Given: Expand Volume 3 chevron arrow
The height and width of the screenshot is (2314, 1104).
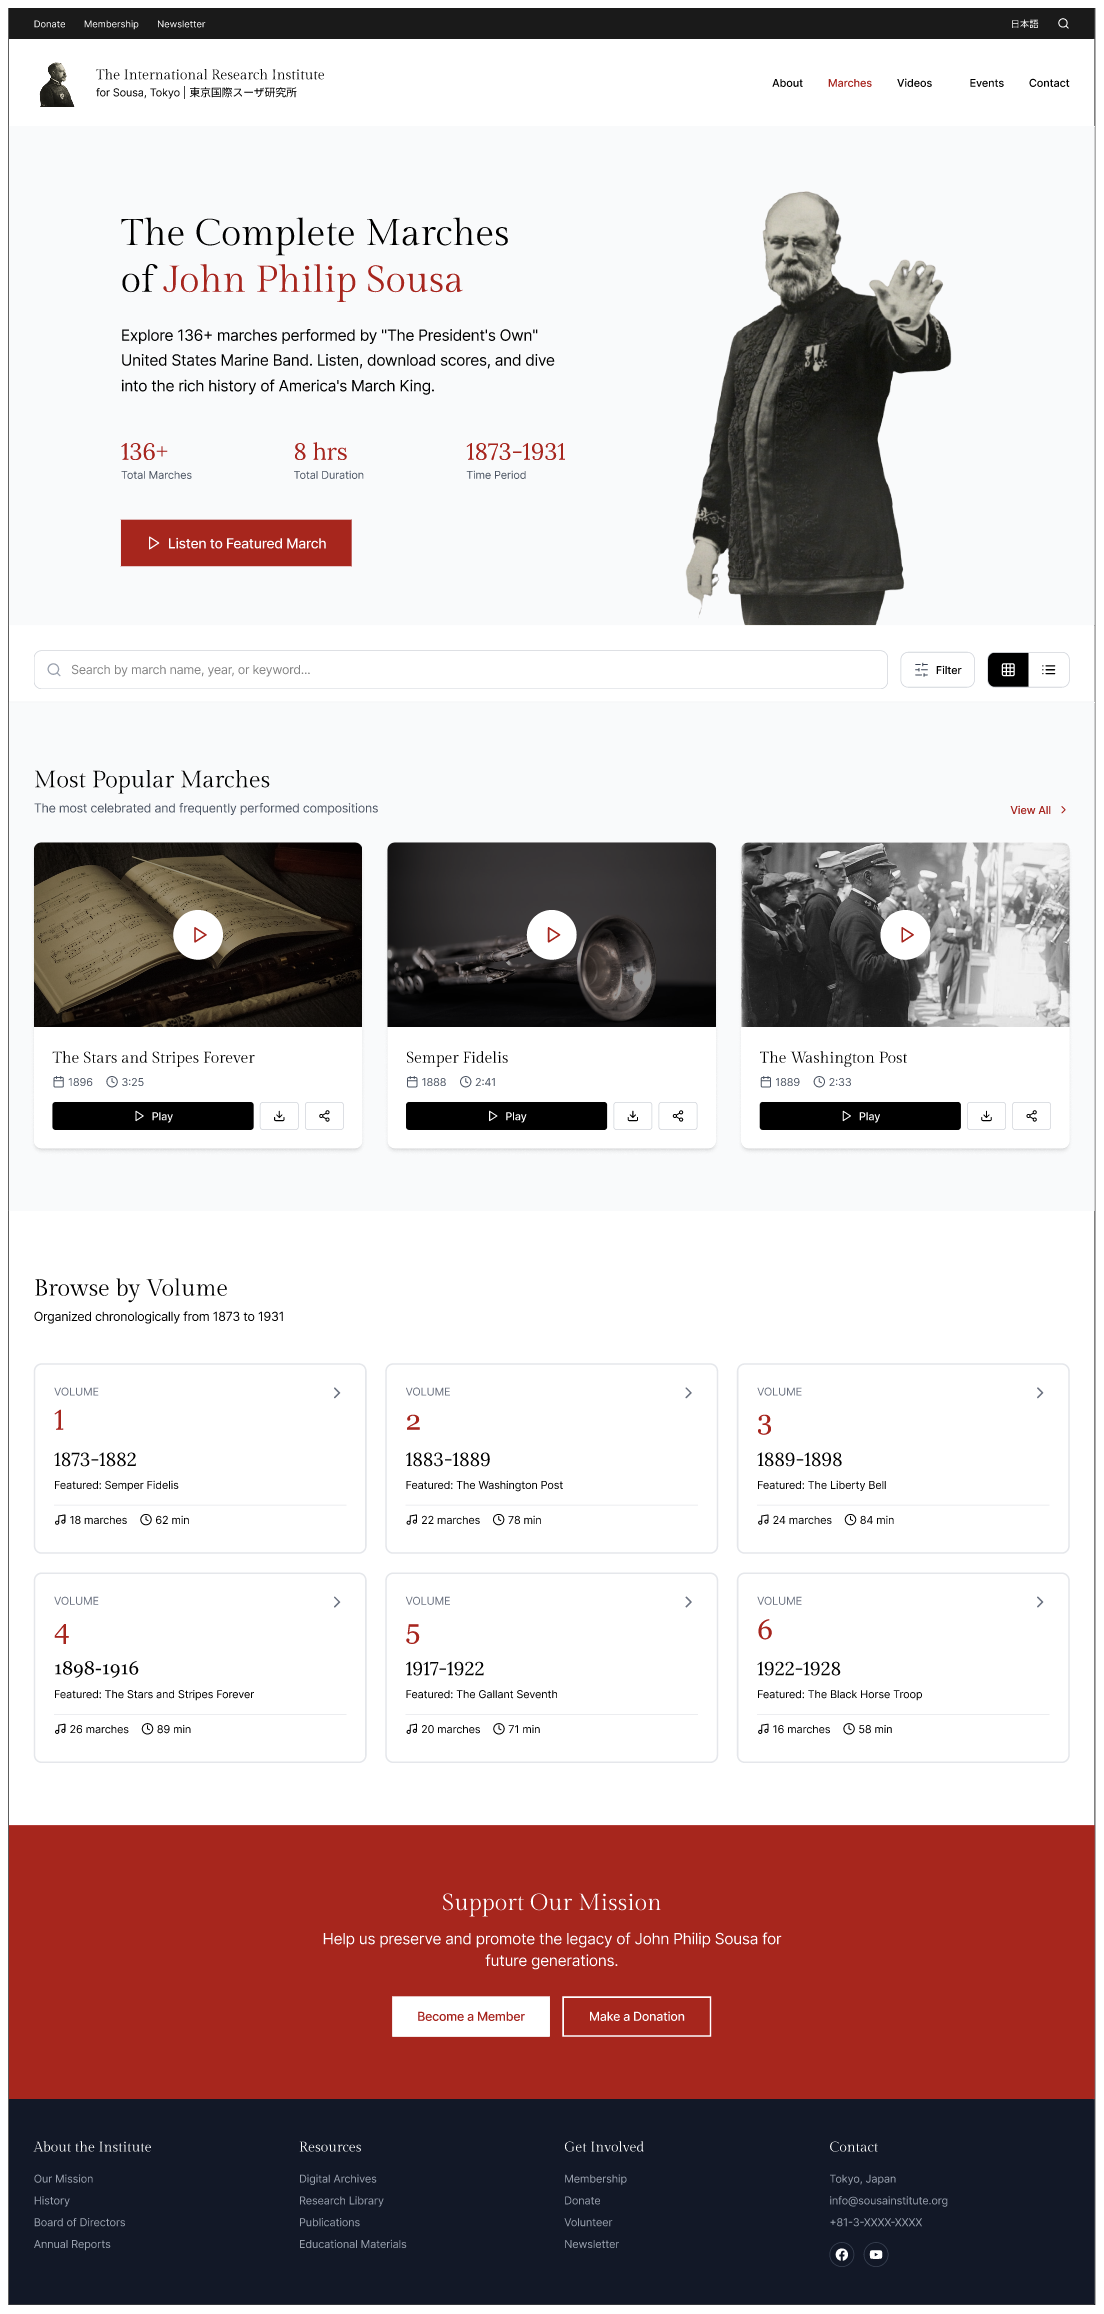Looking at the screenshot, I should pyautogui.click(x=1040, y=1393).
